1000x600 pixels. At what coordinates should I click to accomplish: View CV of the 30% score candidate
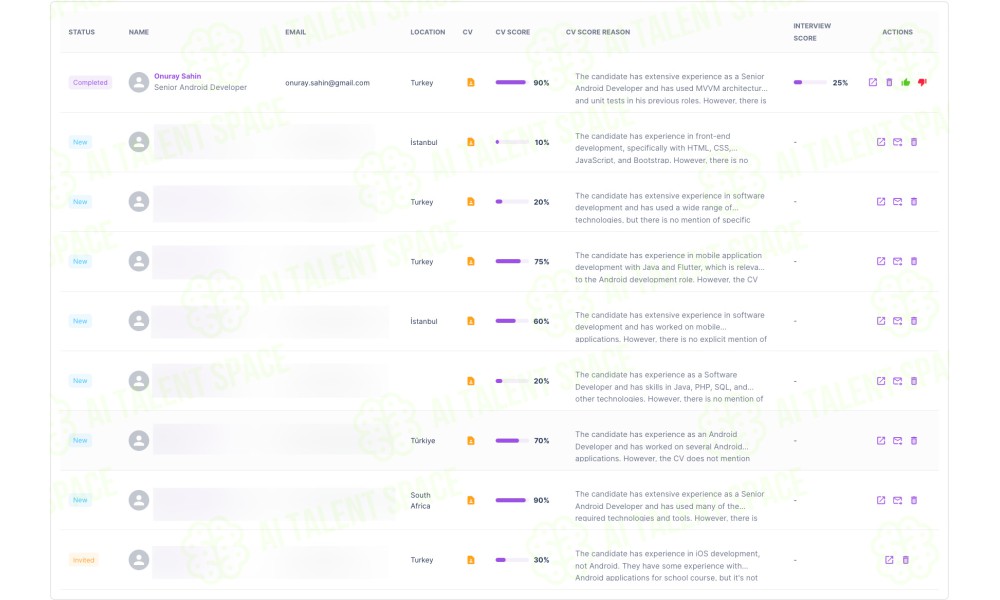(x=471, y=560)
